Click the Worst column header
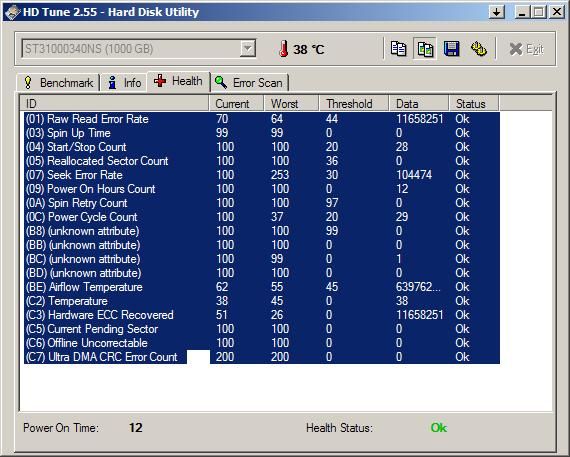This screenshot has height=457, width=570. [x=292, y=104]
